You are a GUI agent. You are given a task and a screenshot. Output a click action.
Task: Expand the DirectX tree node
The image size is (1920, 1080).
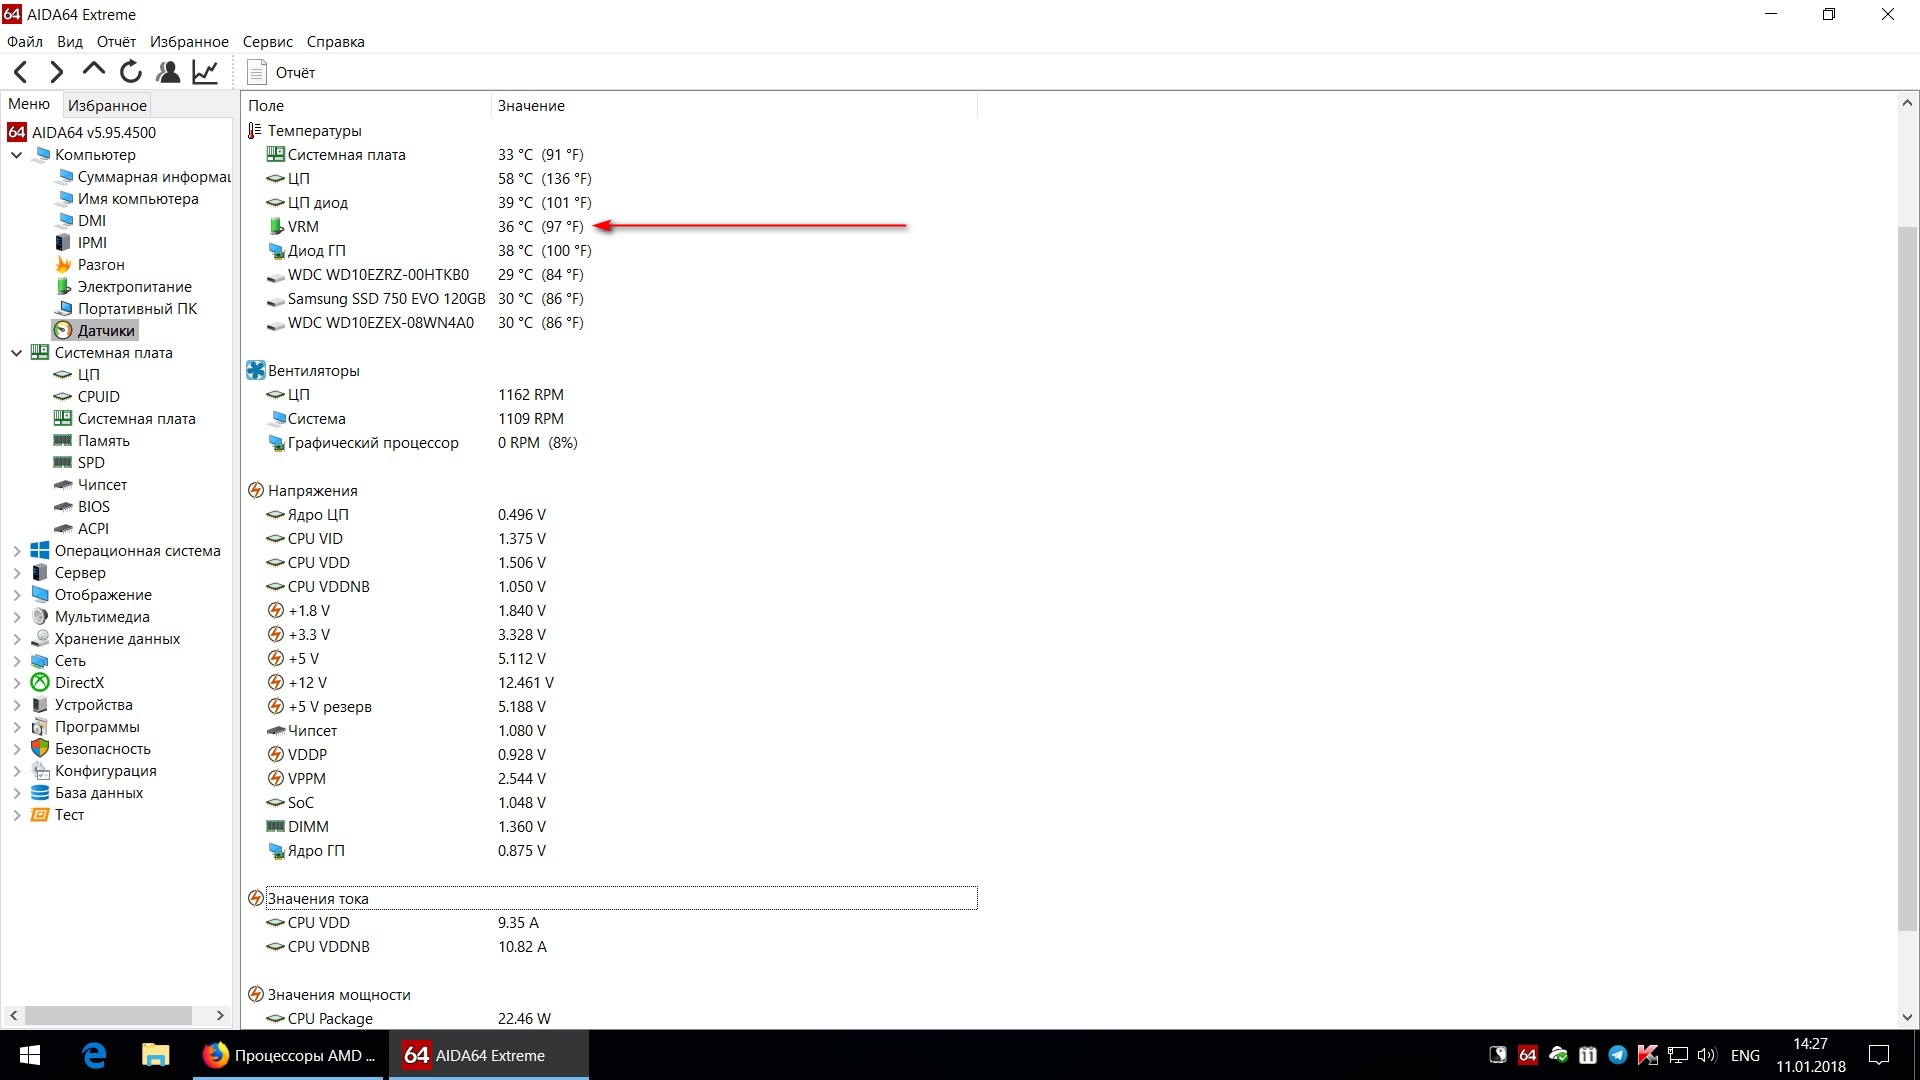click(16, 683)
